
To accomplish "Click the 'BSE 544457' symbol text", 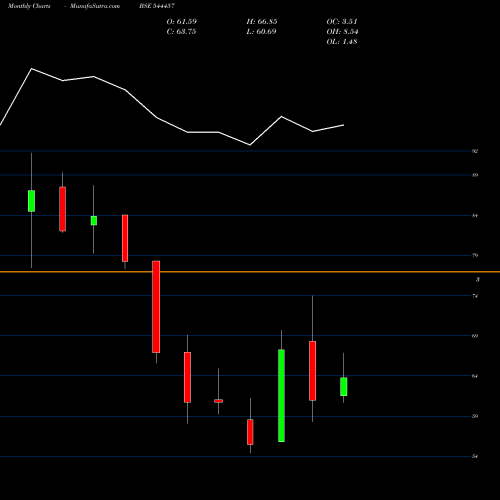I will [157, 6].
